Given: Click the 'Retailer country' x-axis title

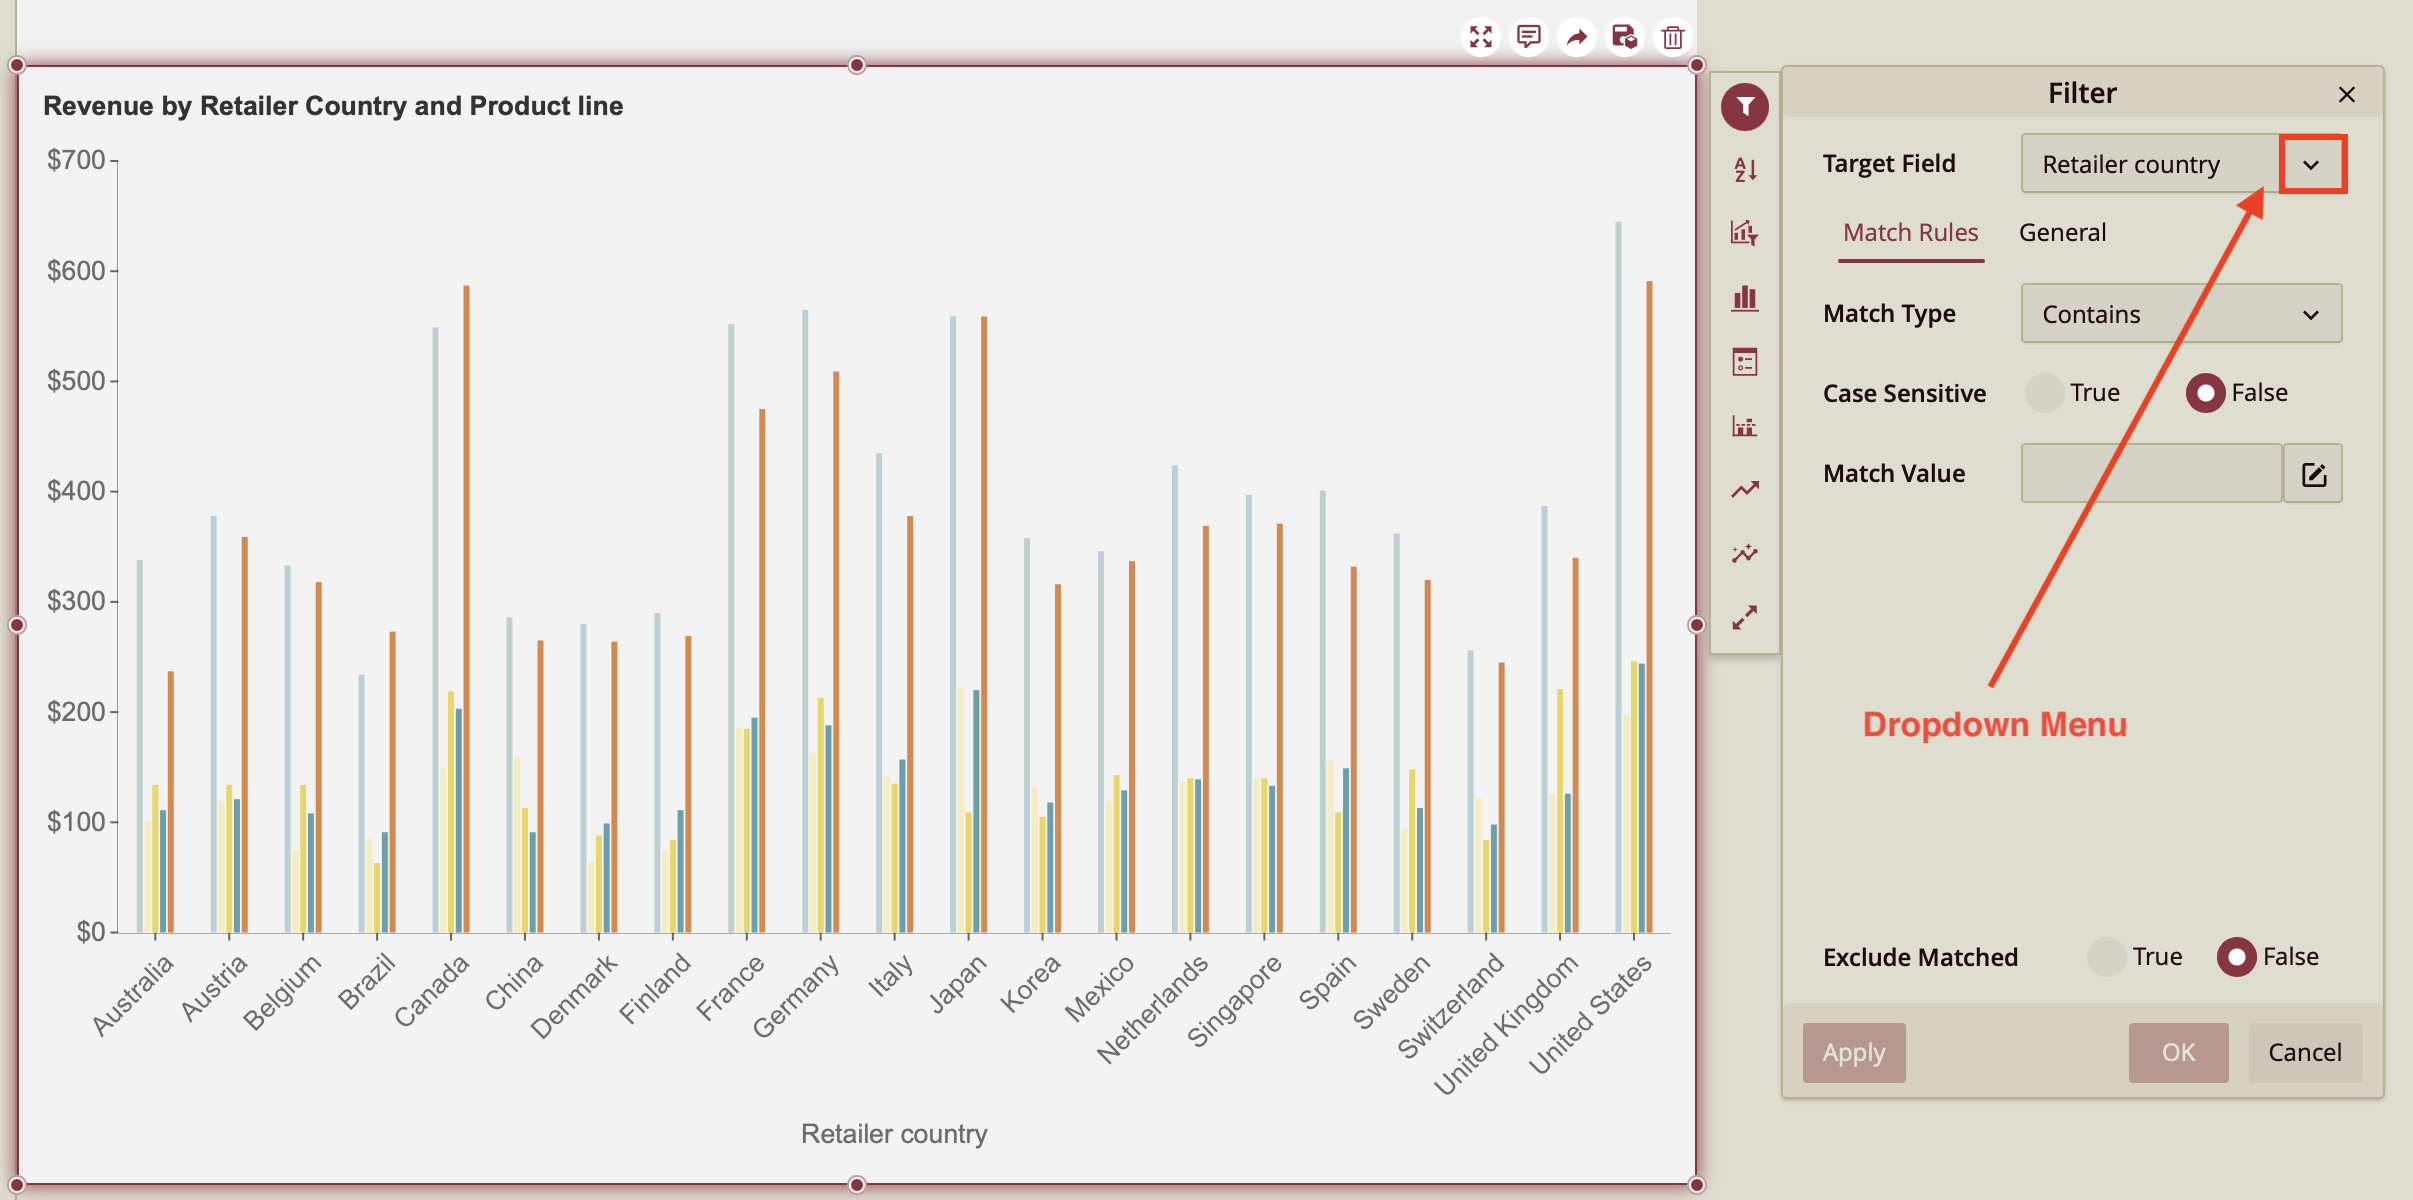Looking at the screenshot, I should point(894,1134).
